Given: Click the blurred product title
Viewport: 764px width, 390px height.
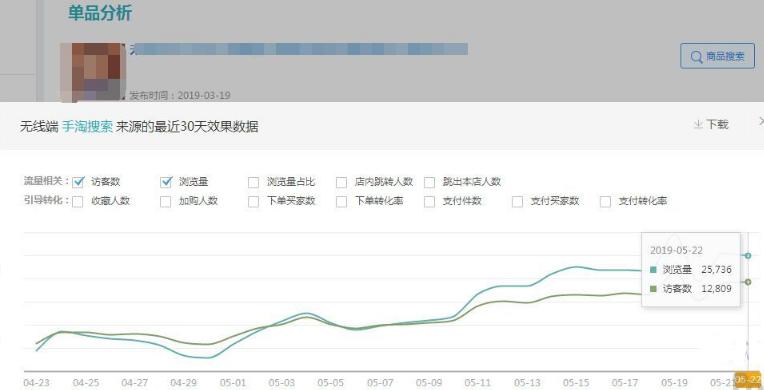Looking at the screenshot, I should (x=299, y=49).
